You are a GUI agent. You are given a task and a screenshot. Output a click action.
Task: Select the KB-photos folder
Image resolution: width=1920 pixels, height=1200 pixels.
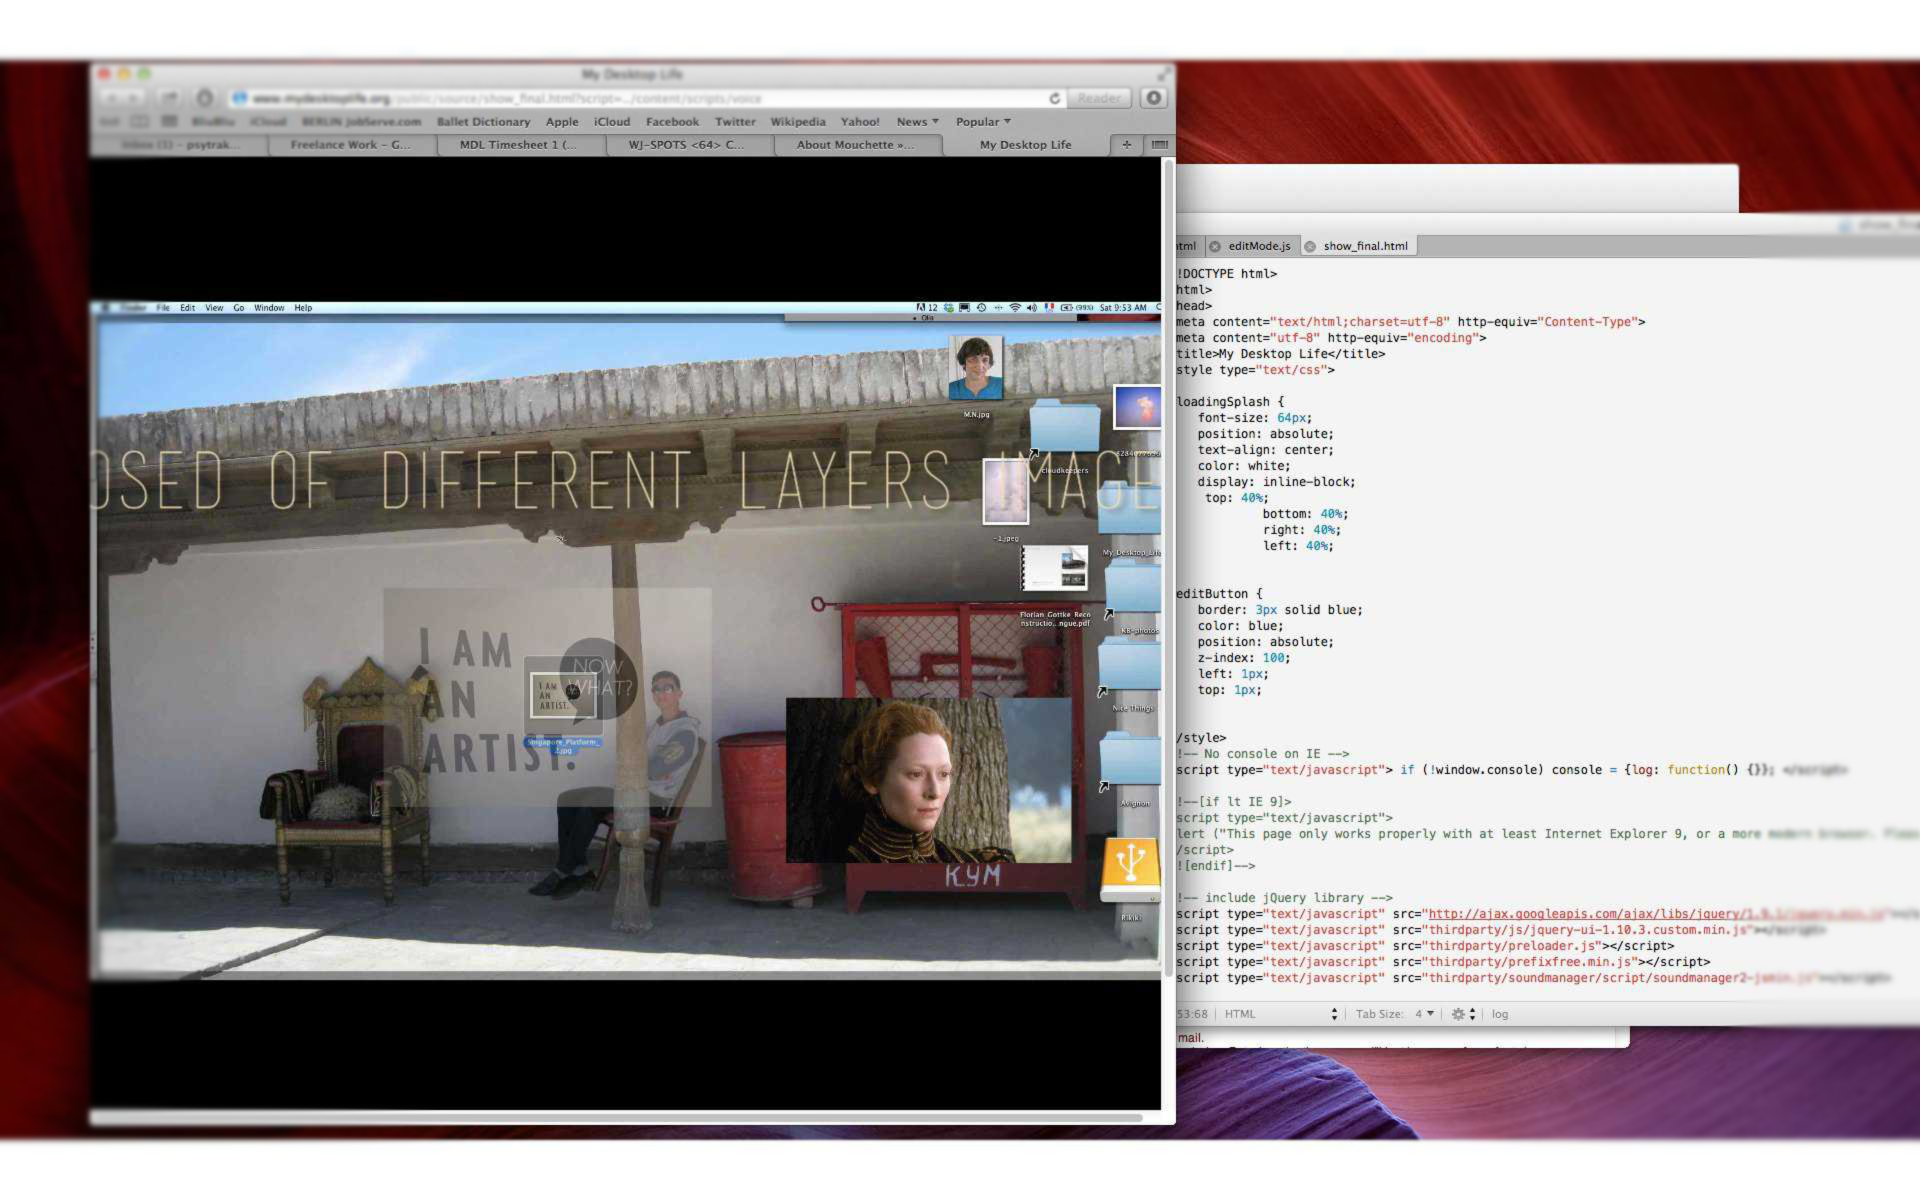coord(1132,590)
